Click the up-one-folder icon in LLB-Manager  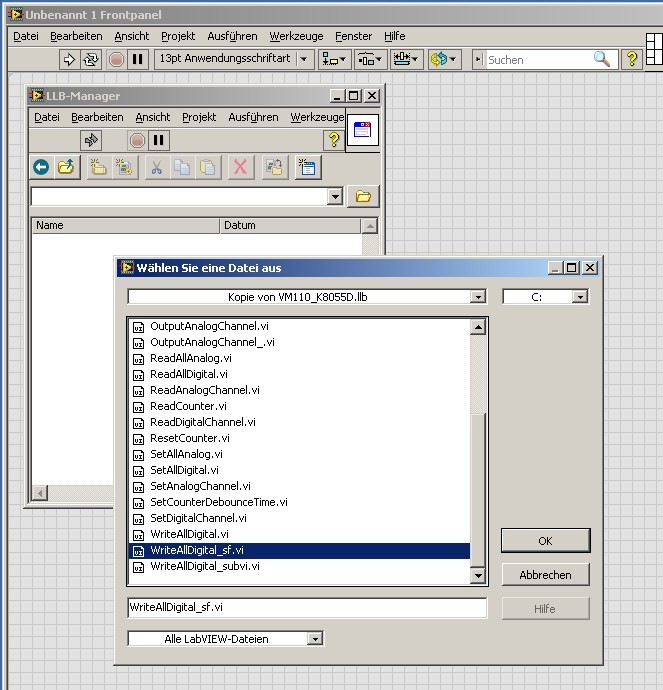click(66, 167)
